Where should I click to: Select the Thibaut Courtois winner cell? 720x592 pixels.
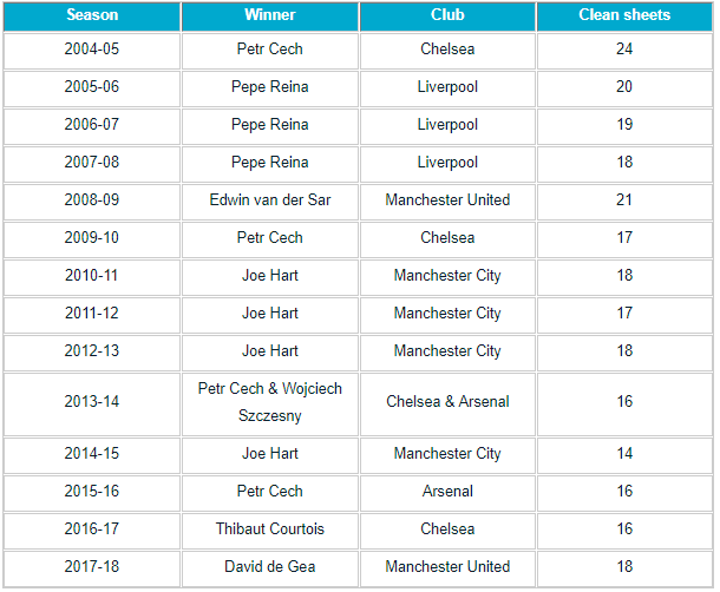pos(270,529)
